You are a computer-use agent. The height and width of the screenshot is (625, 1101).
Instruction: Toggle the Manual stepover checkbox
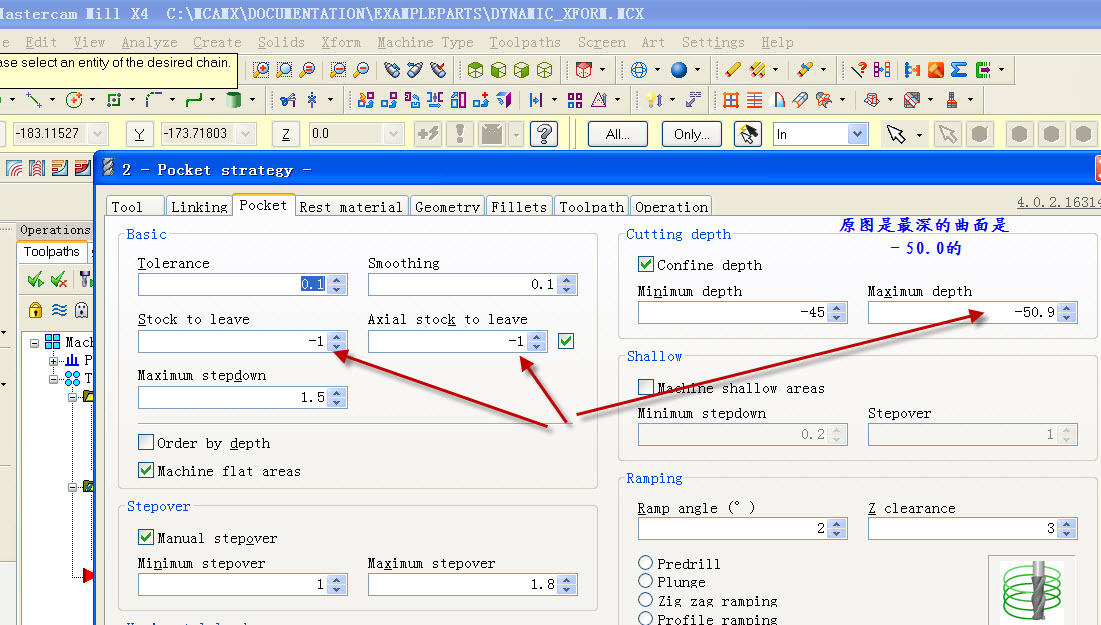tap(145, 537)
